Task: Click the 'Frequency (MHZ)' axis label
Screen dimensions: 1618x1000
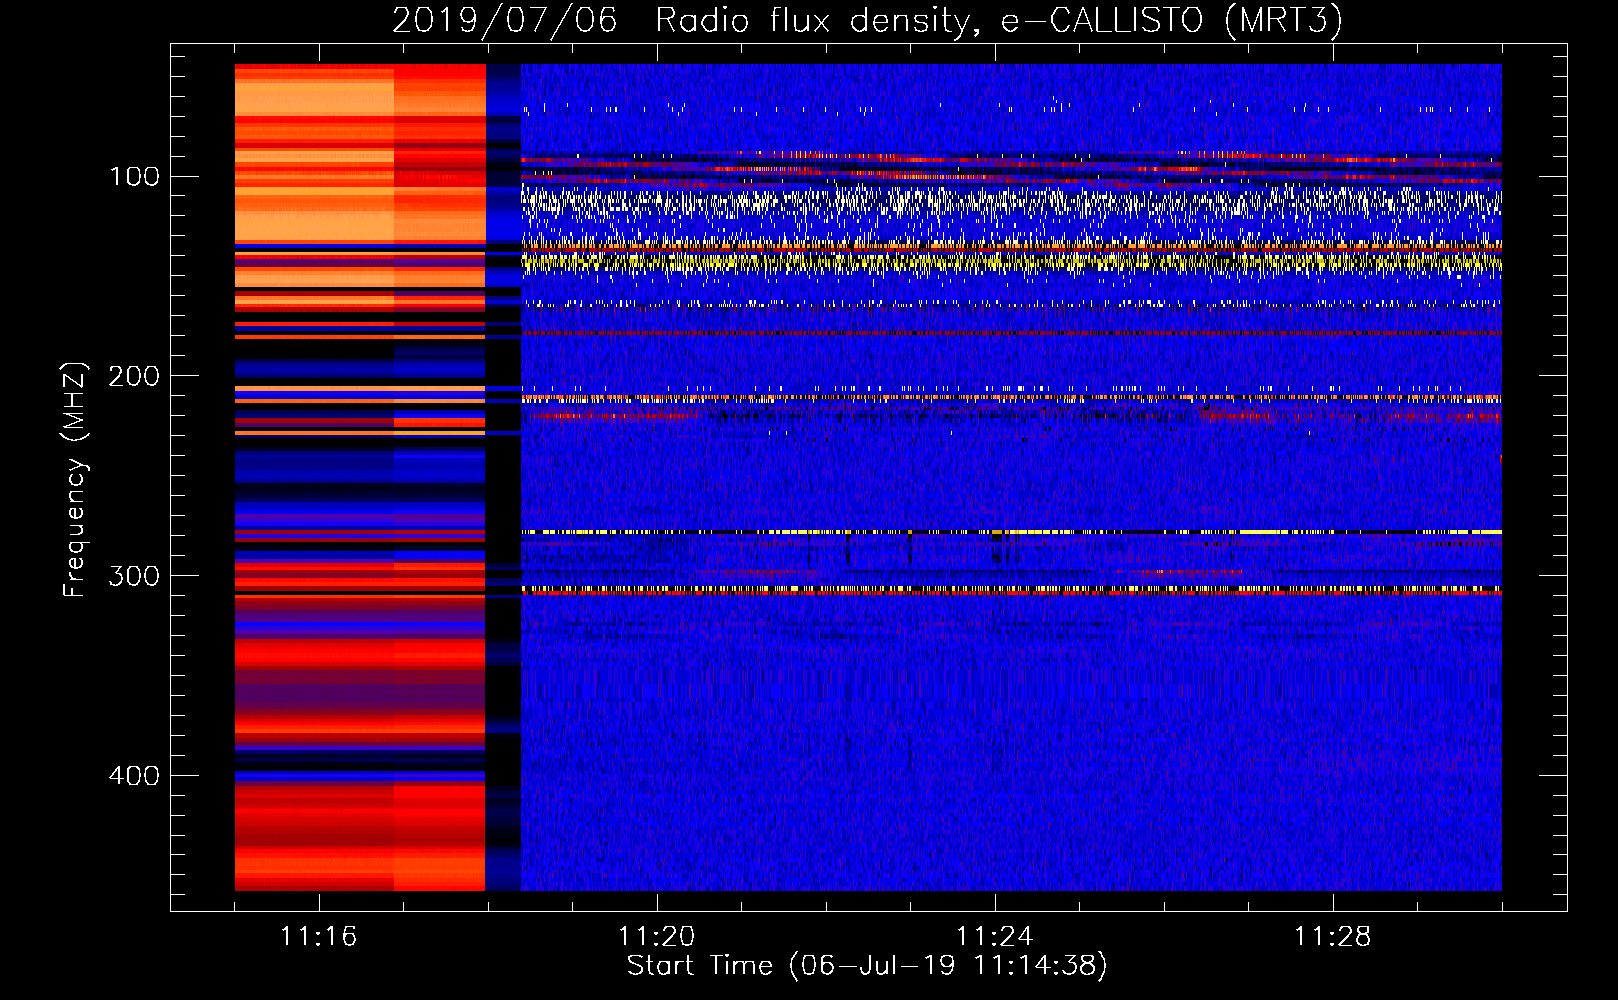Action: tap(75, 479)
